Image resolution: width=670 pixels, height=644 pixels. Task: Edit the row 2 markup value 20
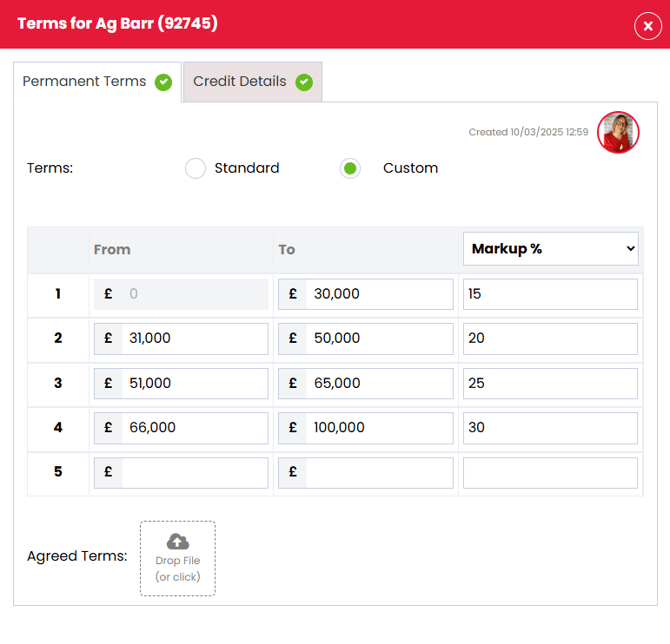pyautogui.click(x=550, y=338)
